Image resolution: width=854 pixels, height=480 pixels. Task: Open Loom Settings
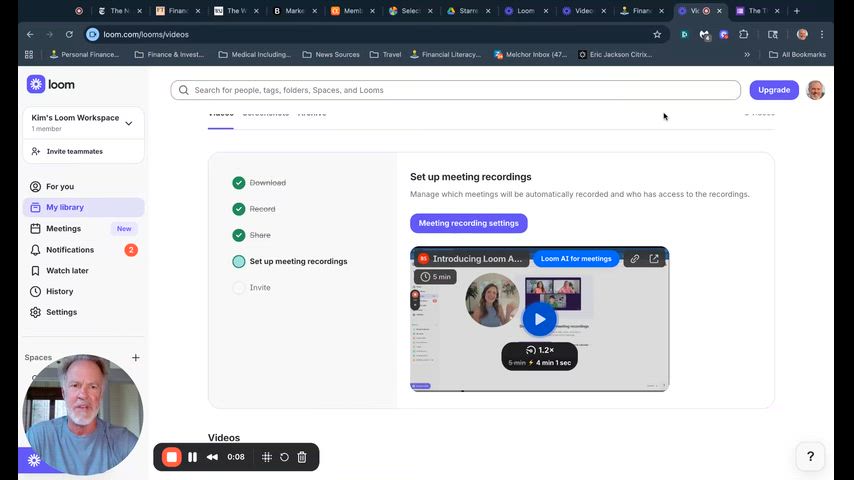tap(83, 312)
